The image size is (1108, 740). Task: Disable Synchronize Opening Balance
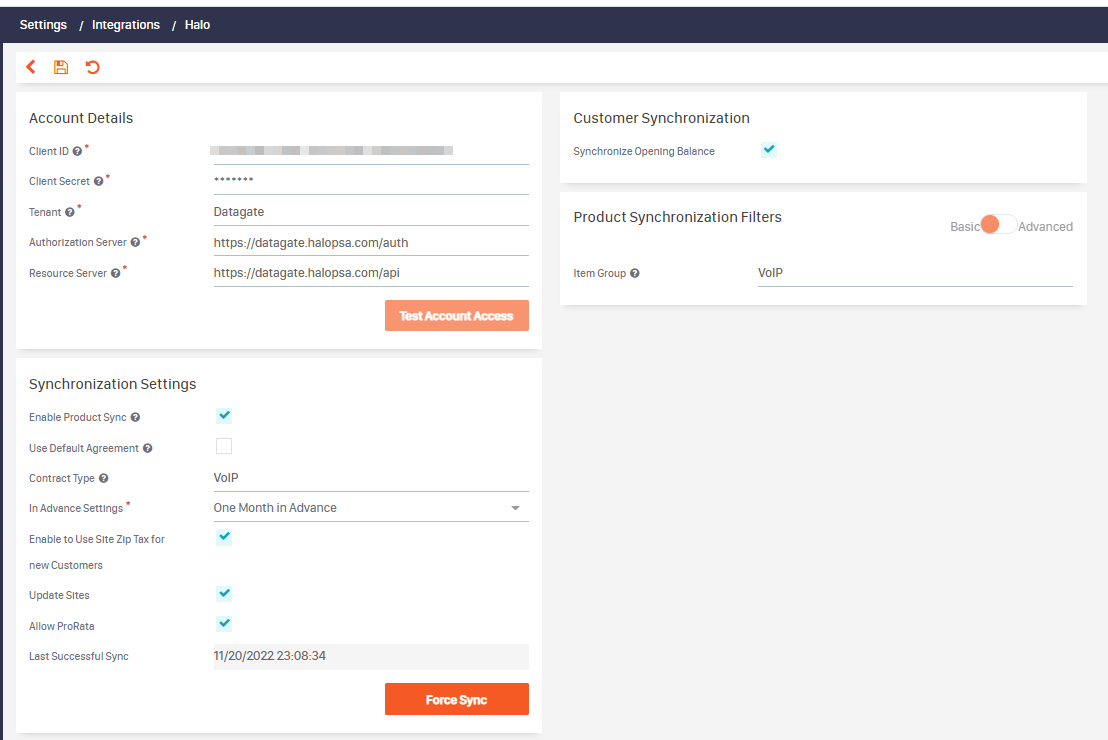(x=768, y=148)
